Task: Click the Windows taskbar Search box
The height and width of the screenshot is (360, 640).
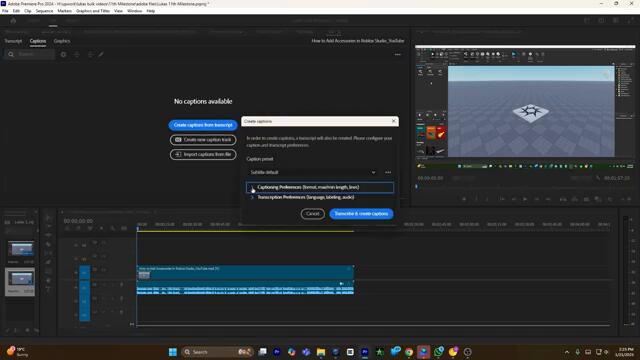Action: click(x=216, y=352)
